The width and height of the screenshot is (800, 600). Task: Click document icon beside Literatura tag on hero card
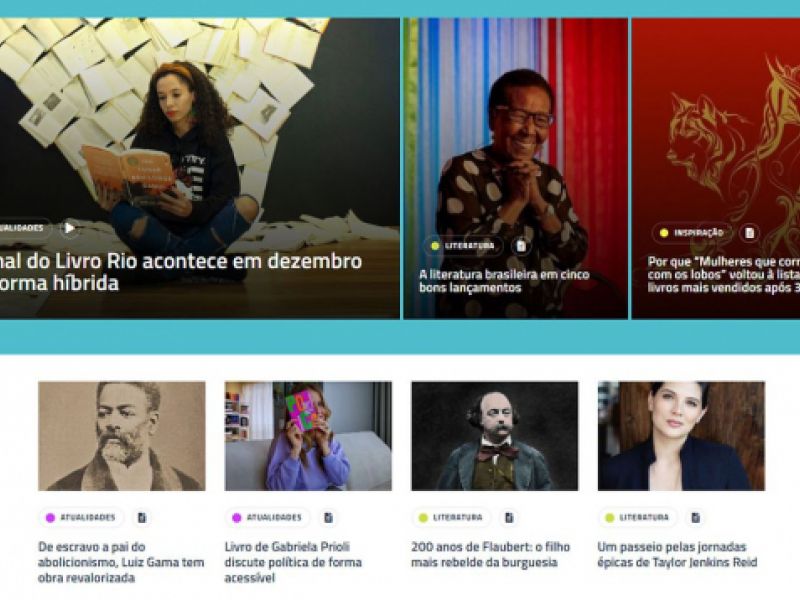[x=521, y=246]
